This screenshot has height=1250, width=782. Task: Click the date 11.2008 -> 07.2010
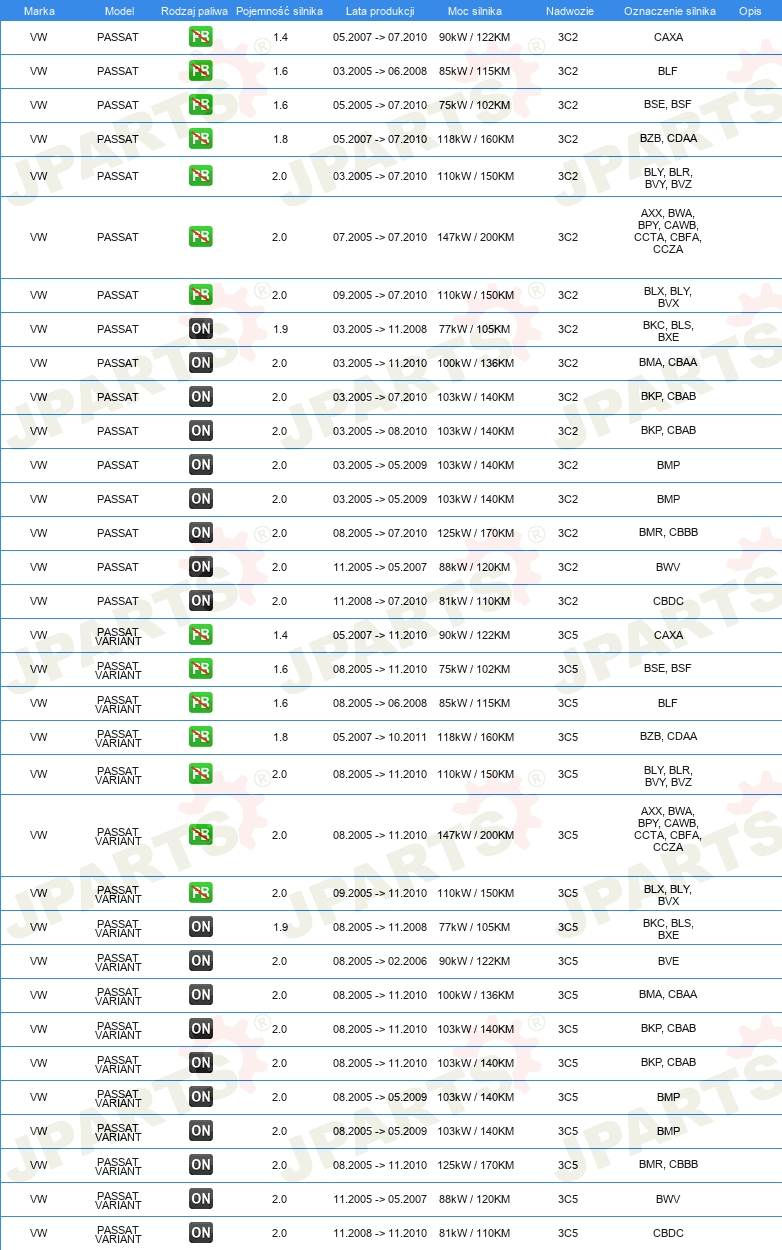380,601
